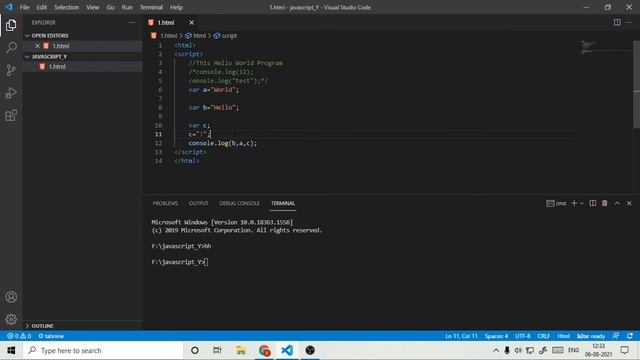This screenshot has width=640, height=360.
Task: Open notifications icon in status bar
Action: (630, 336)
